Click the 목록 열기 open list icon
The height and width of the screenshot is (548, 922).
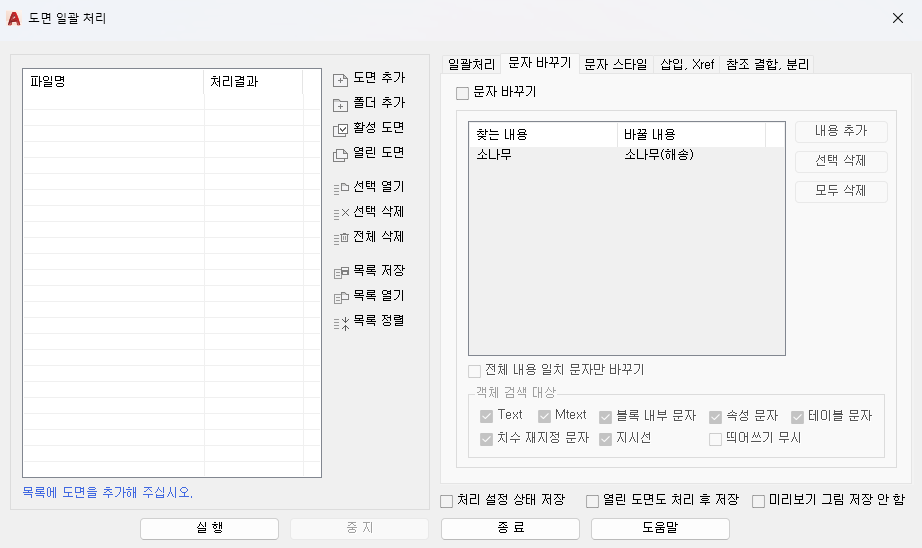341,298
